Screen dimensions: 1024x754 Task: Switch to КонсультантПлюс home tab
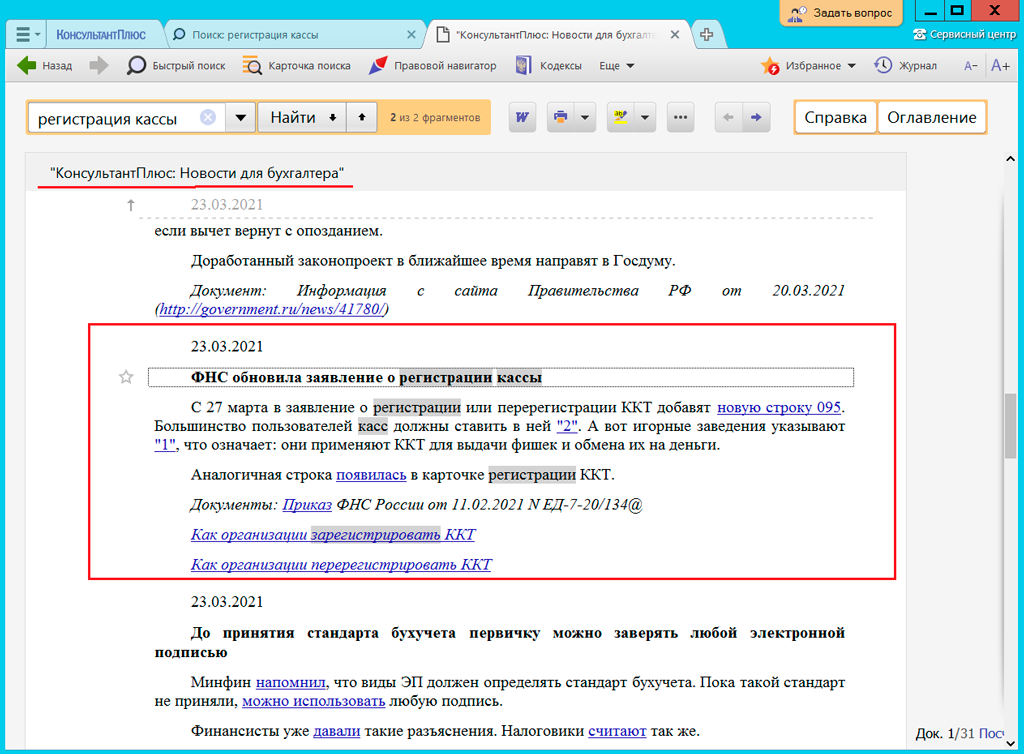[101, 35]
